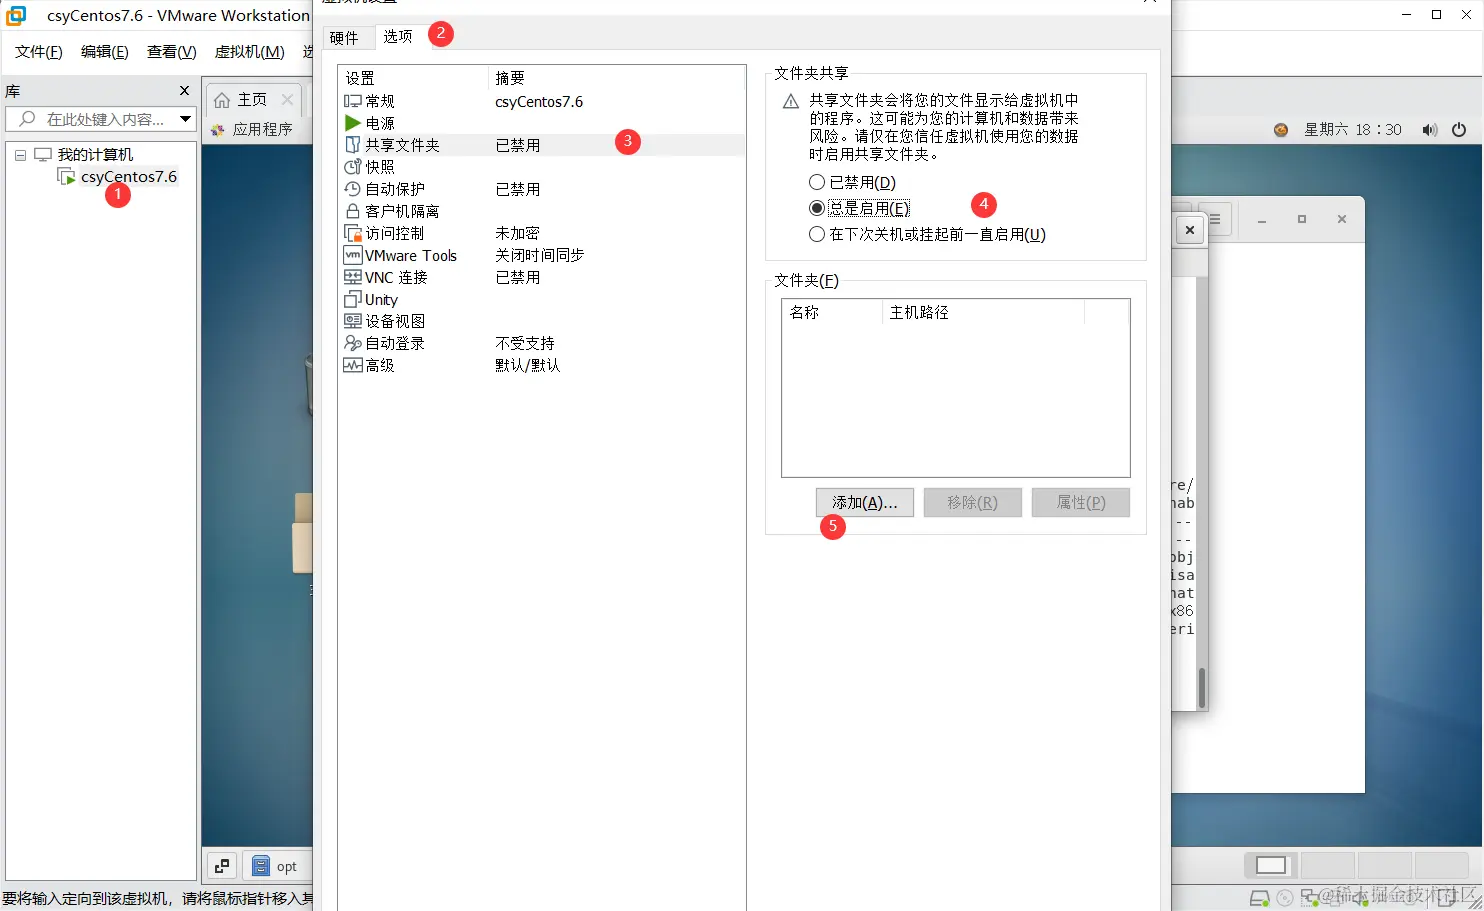Select the Always enabled (总是启用) radio button

coord(817,208)
